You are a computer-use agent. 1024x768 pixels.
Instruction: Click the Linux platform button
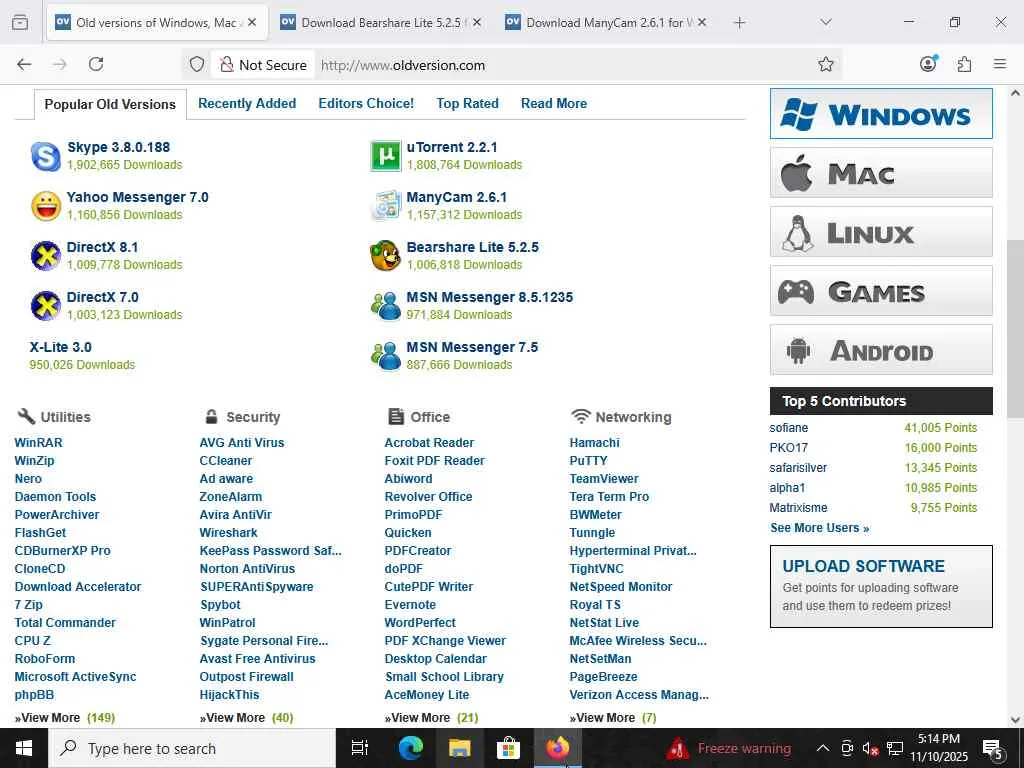pos(881,232)
